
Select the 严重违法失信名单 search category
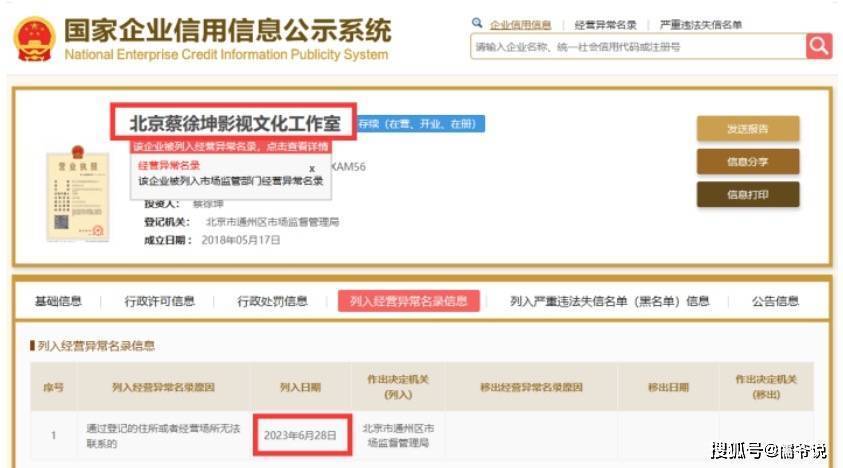click(x=701, y=25)
